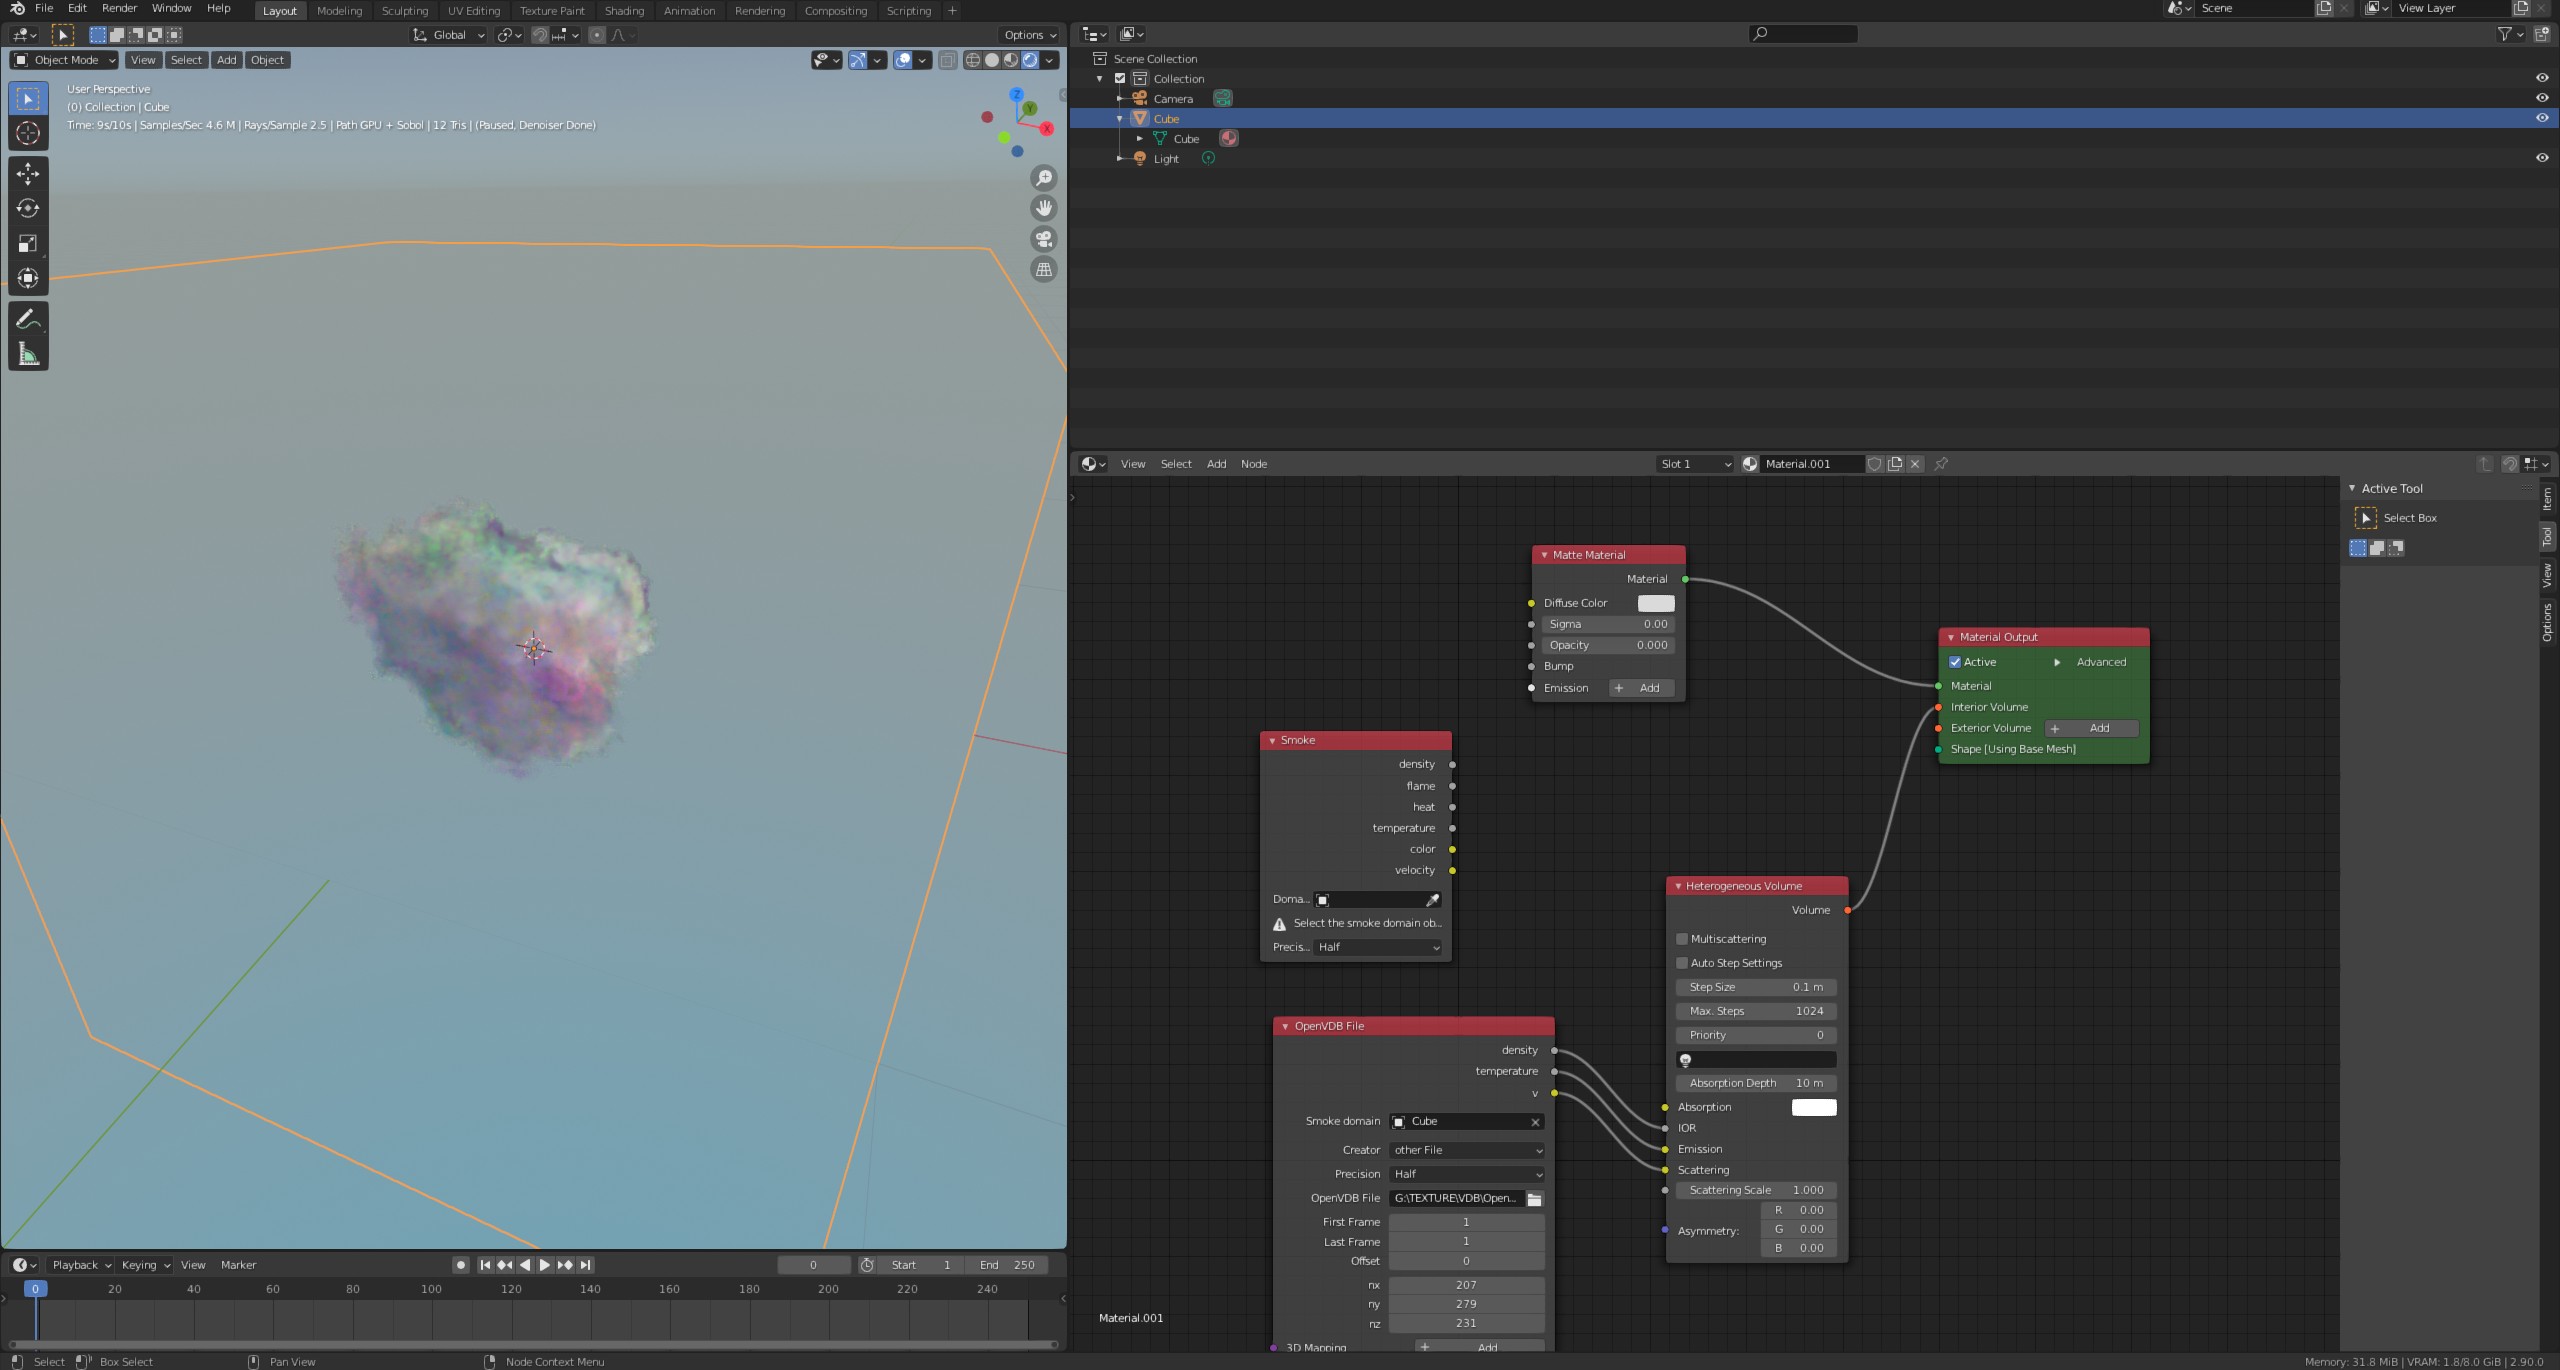The image size is (2560, 1370).
Task: Select the Move tool in the viewport toolbar
Action: [x=28, y=174]
